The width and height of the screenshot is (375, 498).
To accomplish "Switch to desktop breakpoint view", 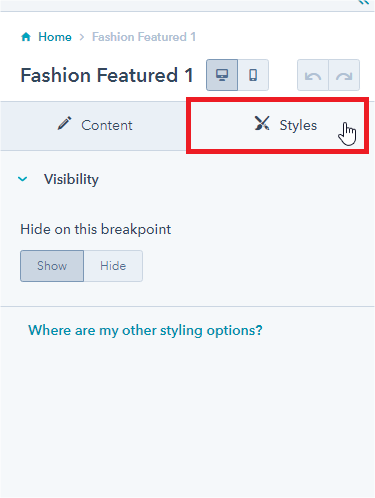I will (222, 75).
